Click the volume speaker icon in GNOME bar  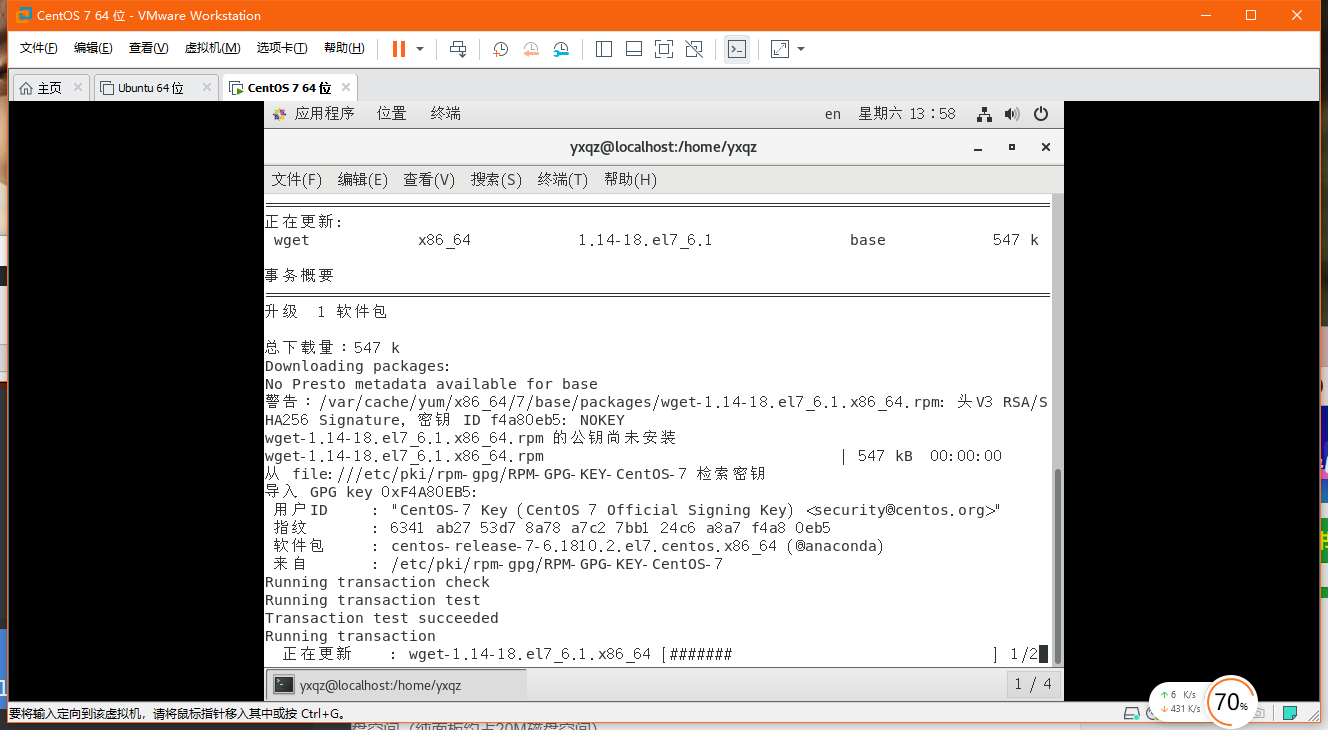coord(1012,114)
